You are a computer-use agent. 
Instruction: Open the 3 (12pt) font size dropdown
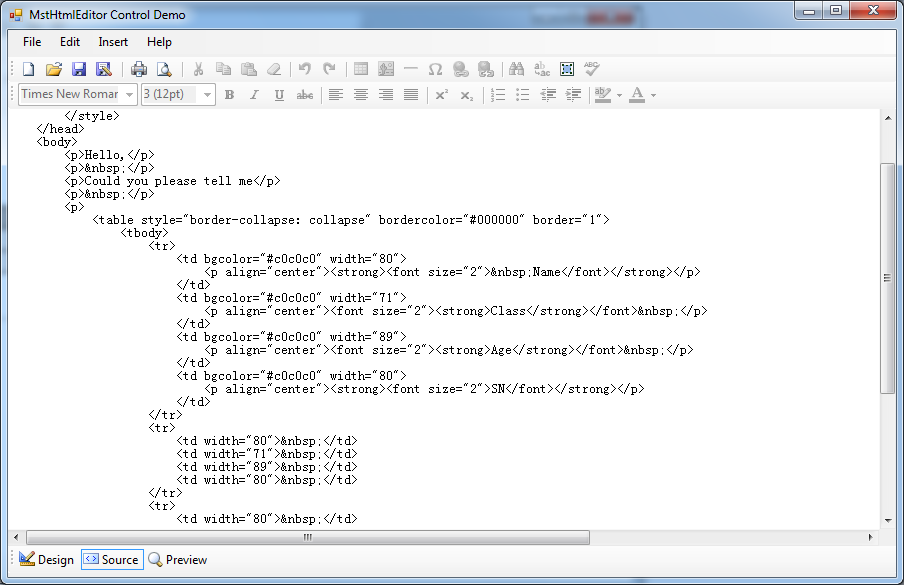tap(206, 95)
